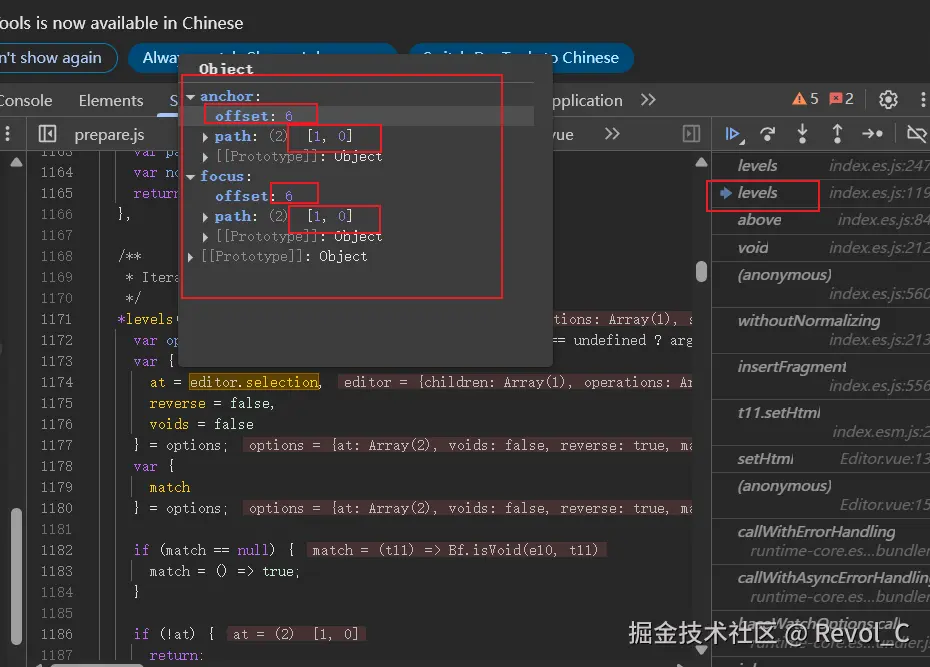The width and height of the screenshot is (930, 667).
Task: Select the void call stack frame
Action: [821, 247]
